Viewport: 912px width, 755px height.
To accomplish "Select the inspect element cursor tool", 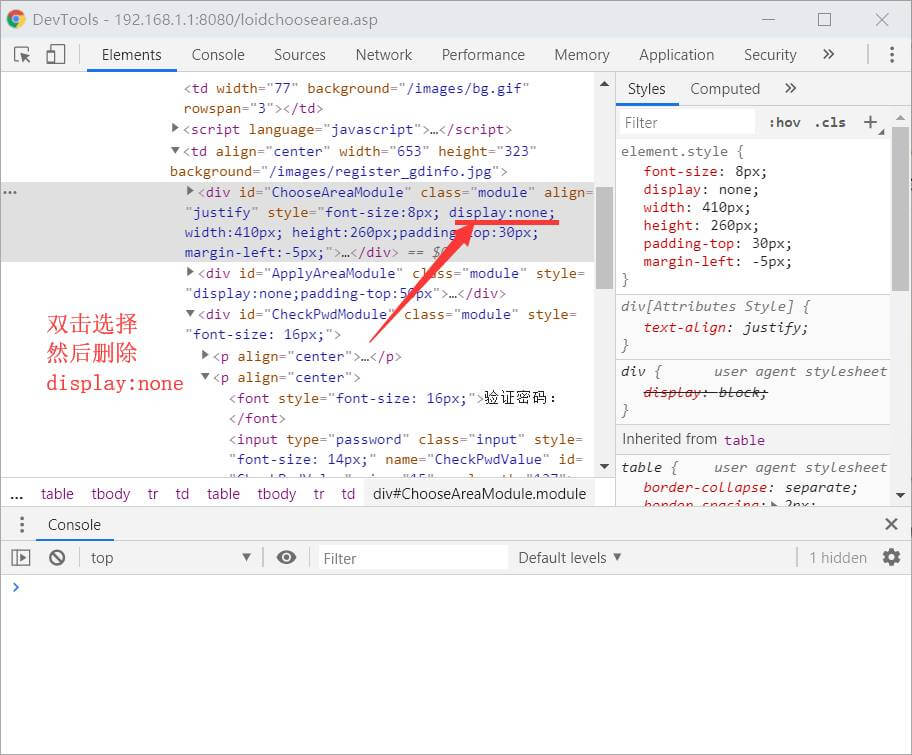I will tap(21, 55).
